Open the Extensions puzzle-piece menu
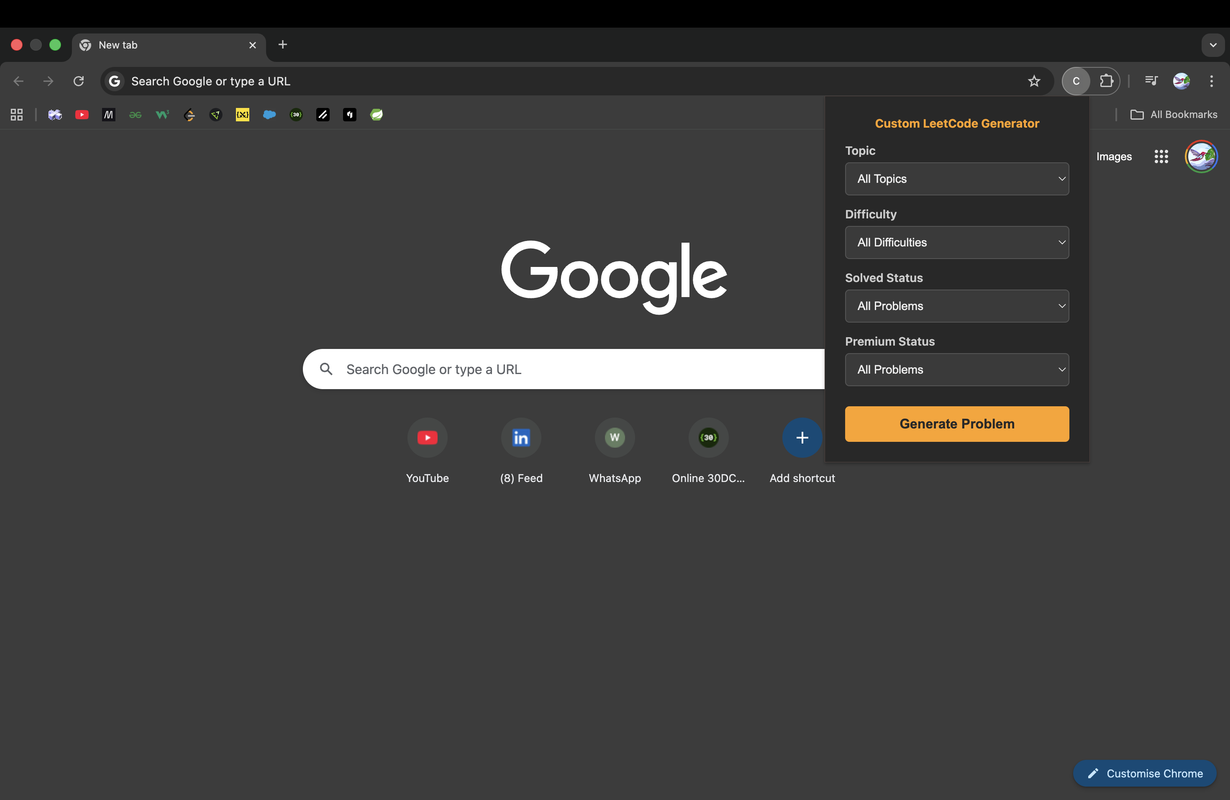Viewport: 1230px width, 800px height. pyautogui.click(x=1106, y=81)
